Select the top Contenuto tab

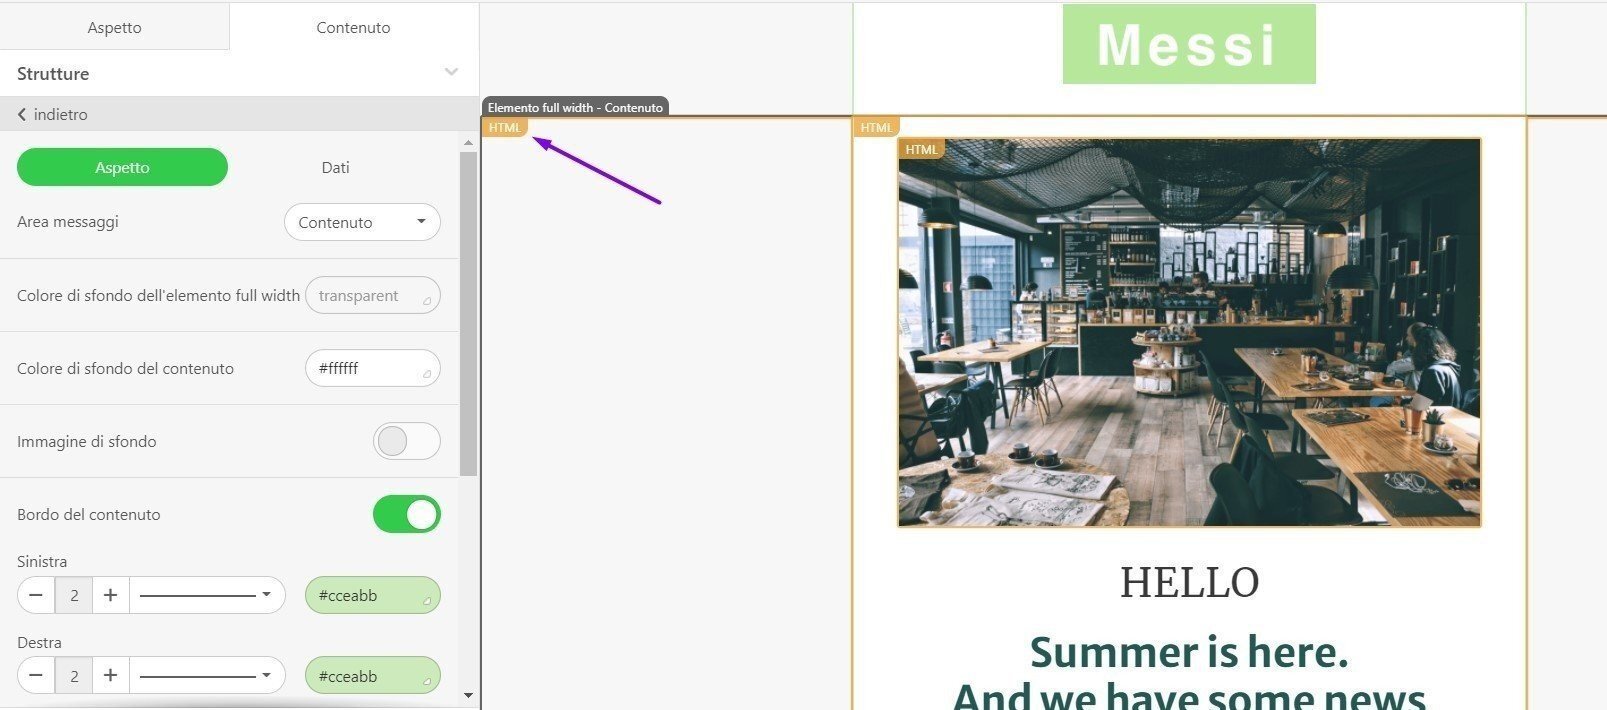(x=353, y=27)
